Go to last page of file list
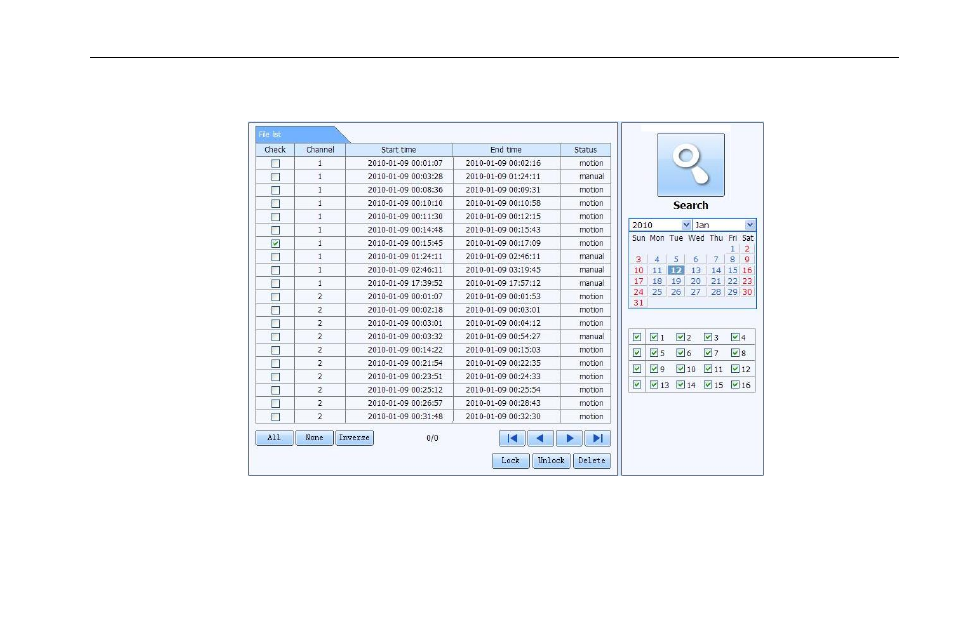955x636 pixels. coord(597,438)
